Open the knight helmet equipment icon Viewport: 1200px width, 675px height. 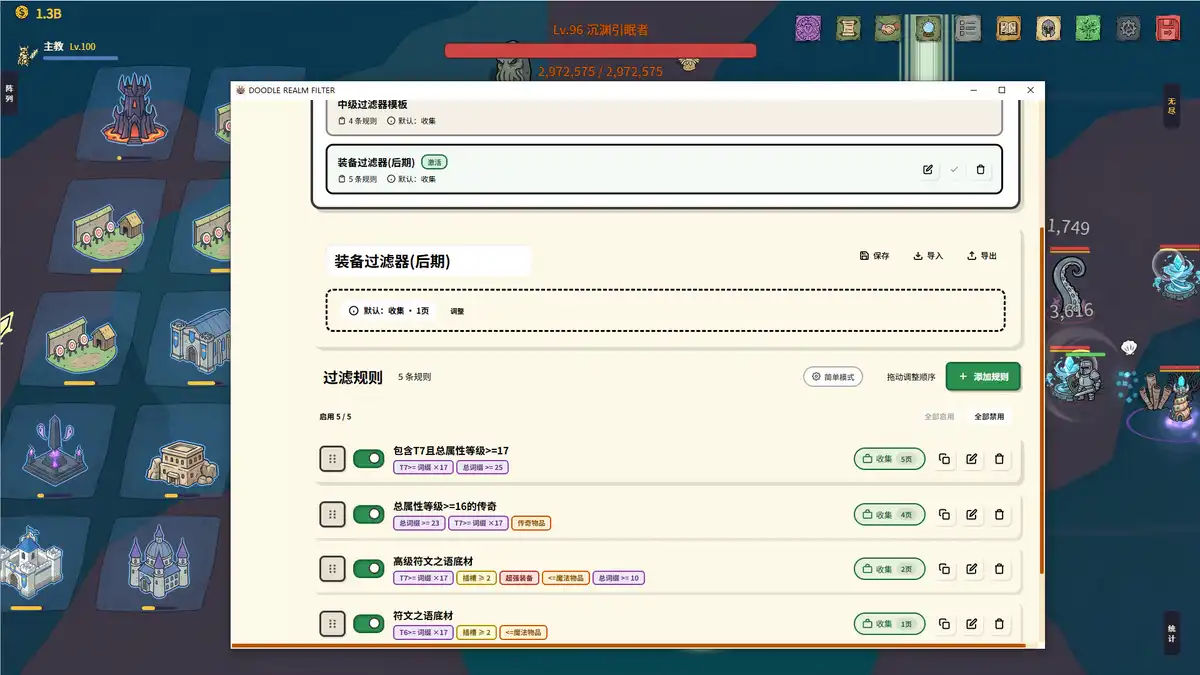click(1048, 28)
